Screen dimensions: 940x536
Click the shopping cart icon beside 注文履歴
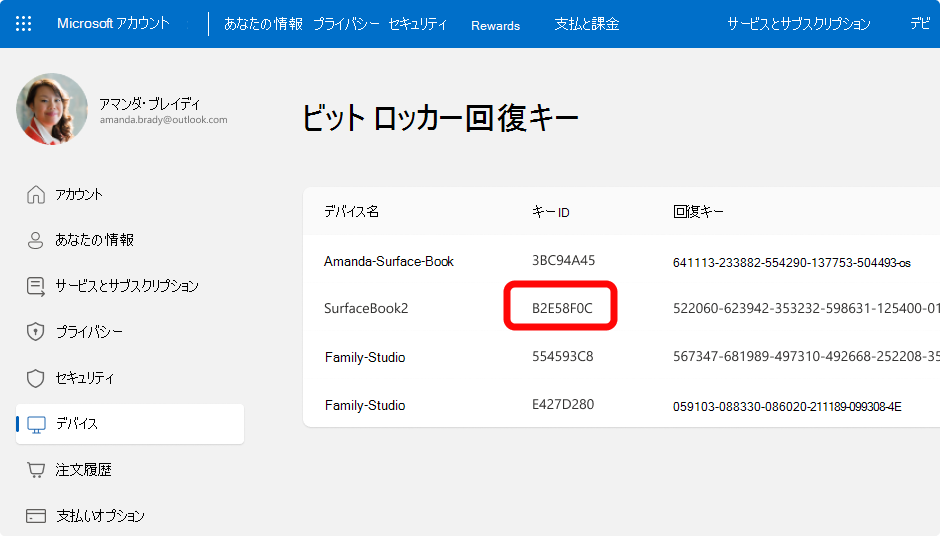pyautogui.click(x=35, y=470)
